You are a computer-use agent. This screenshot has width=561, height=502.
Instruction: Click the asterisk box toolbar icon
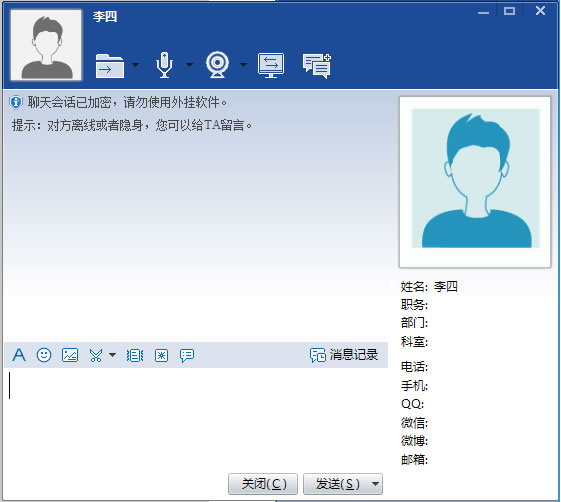pyautogui.click(x=161, y=355)
